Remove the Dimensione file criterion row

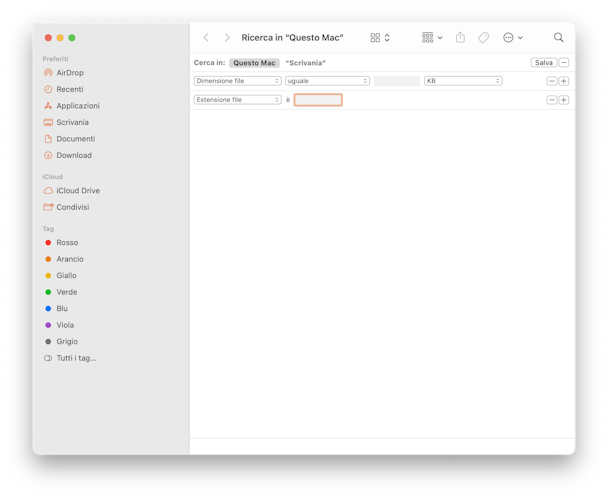(x=551, y=81)
